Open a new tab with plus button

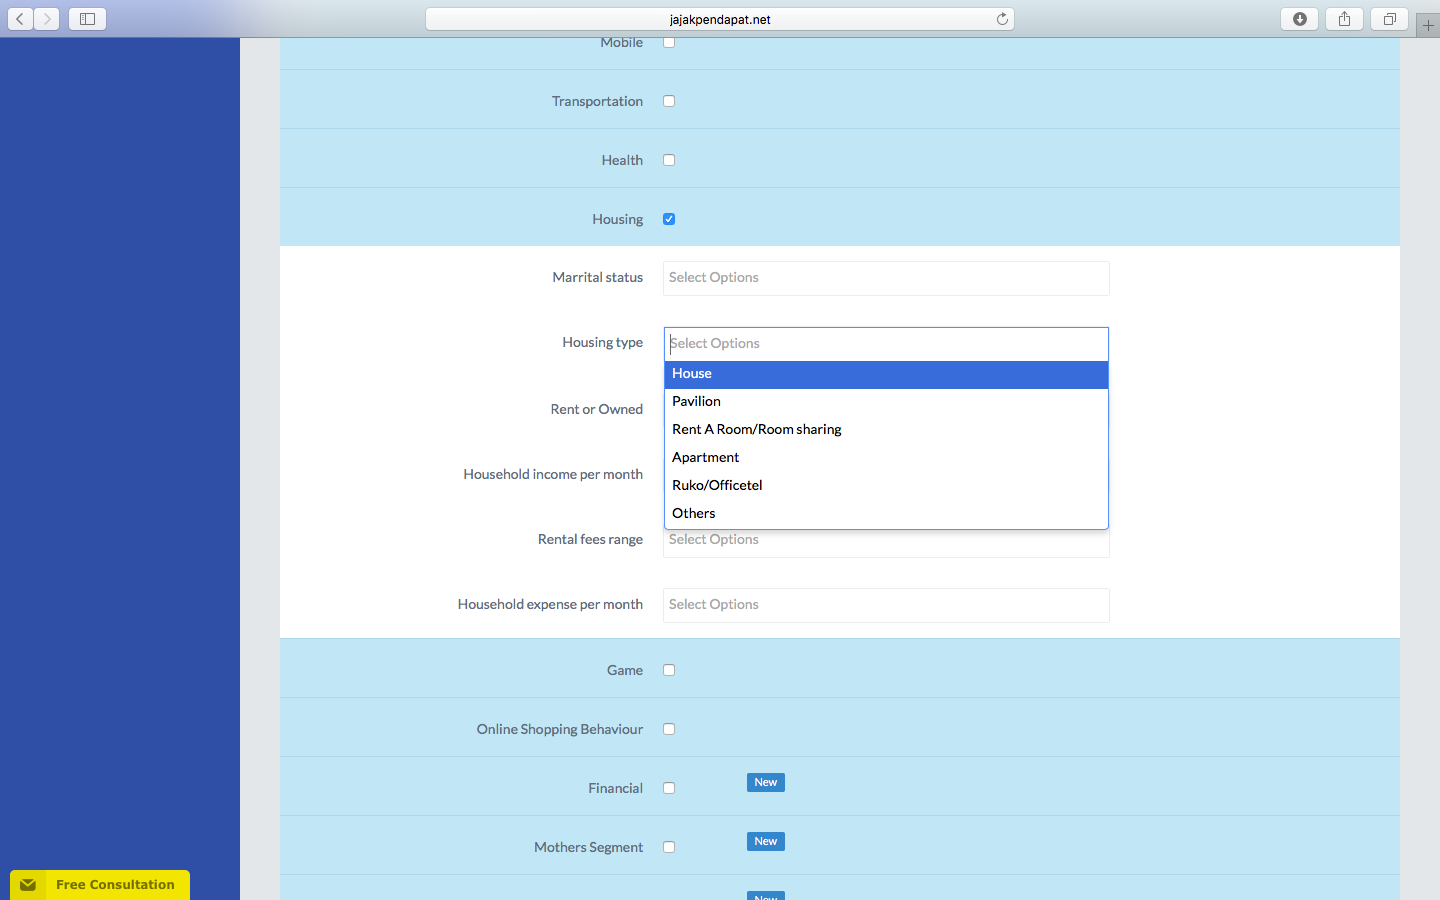1428,25
